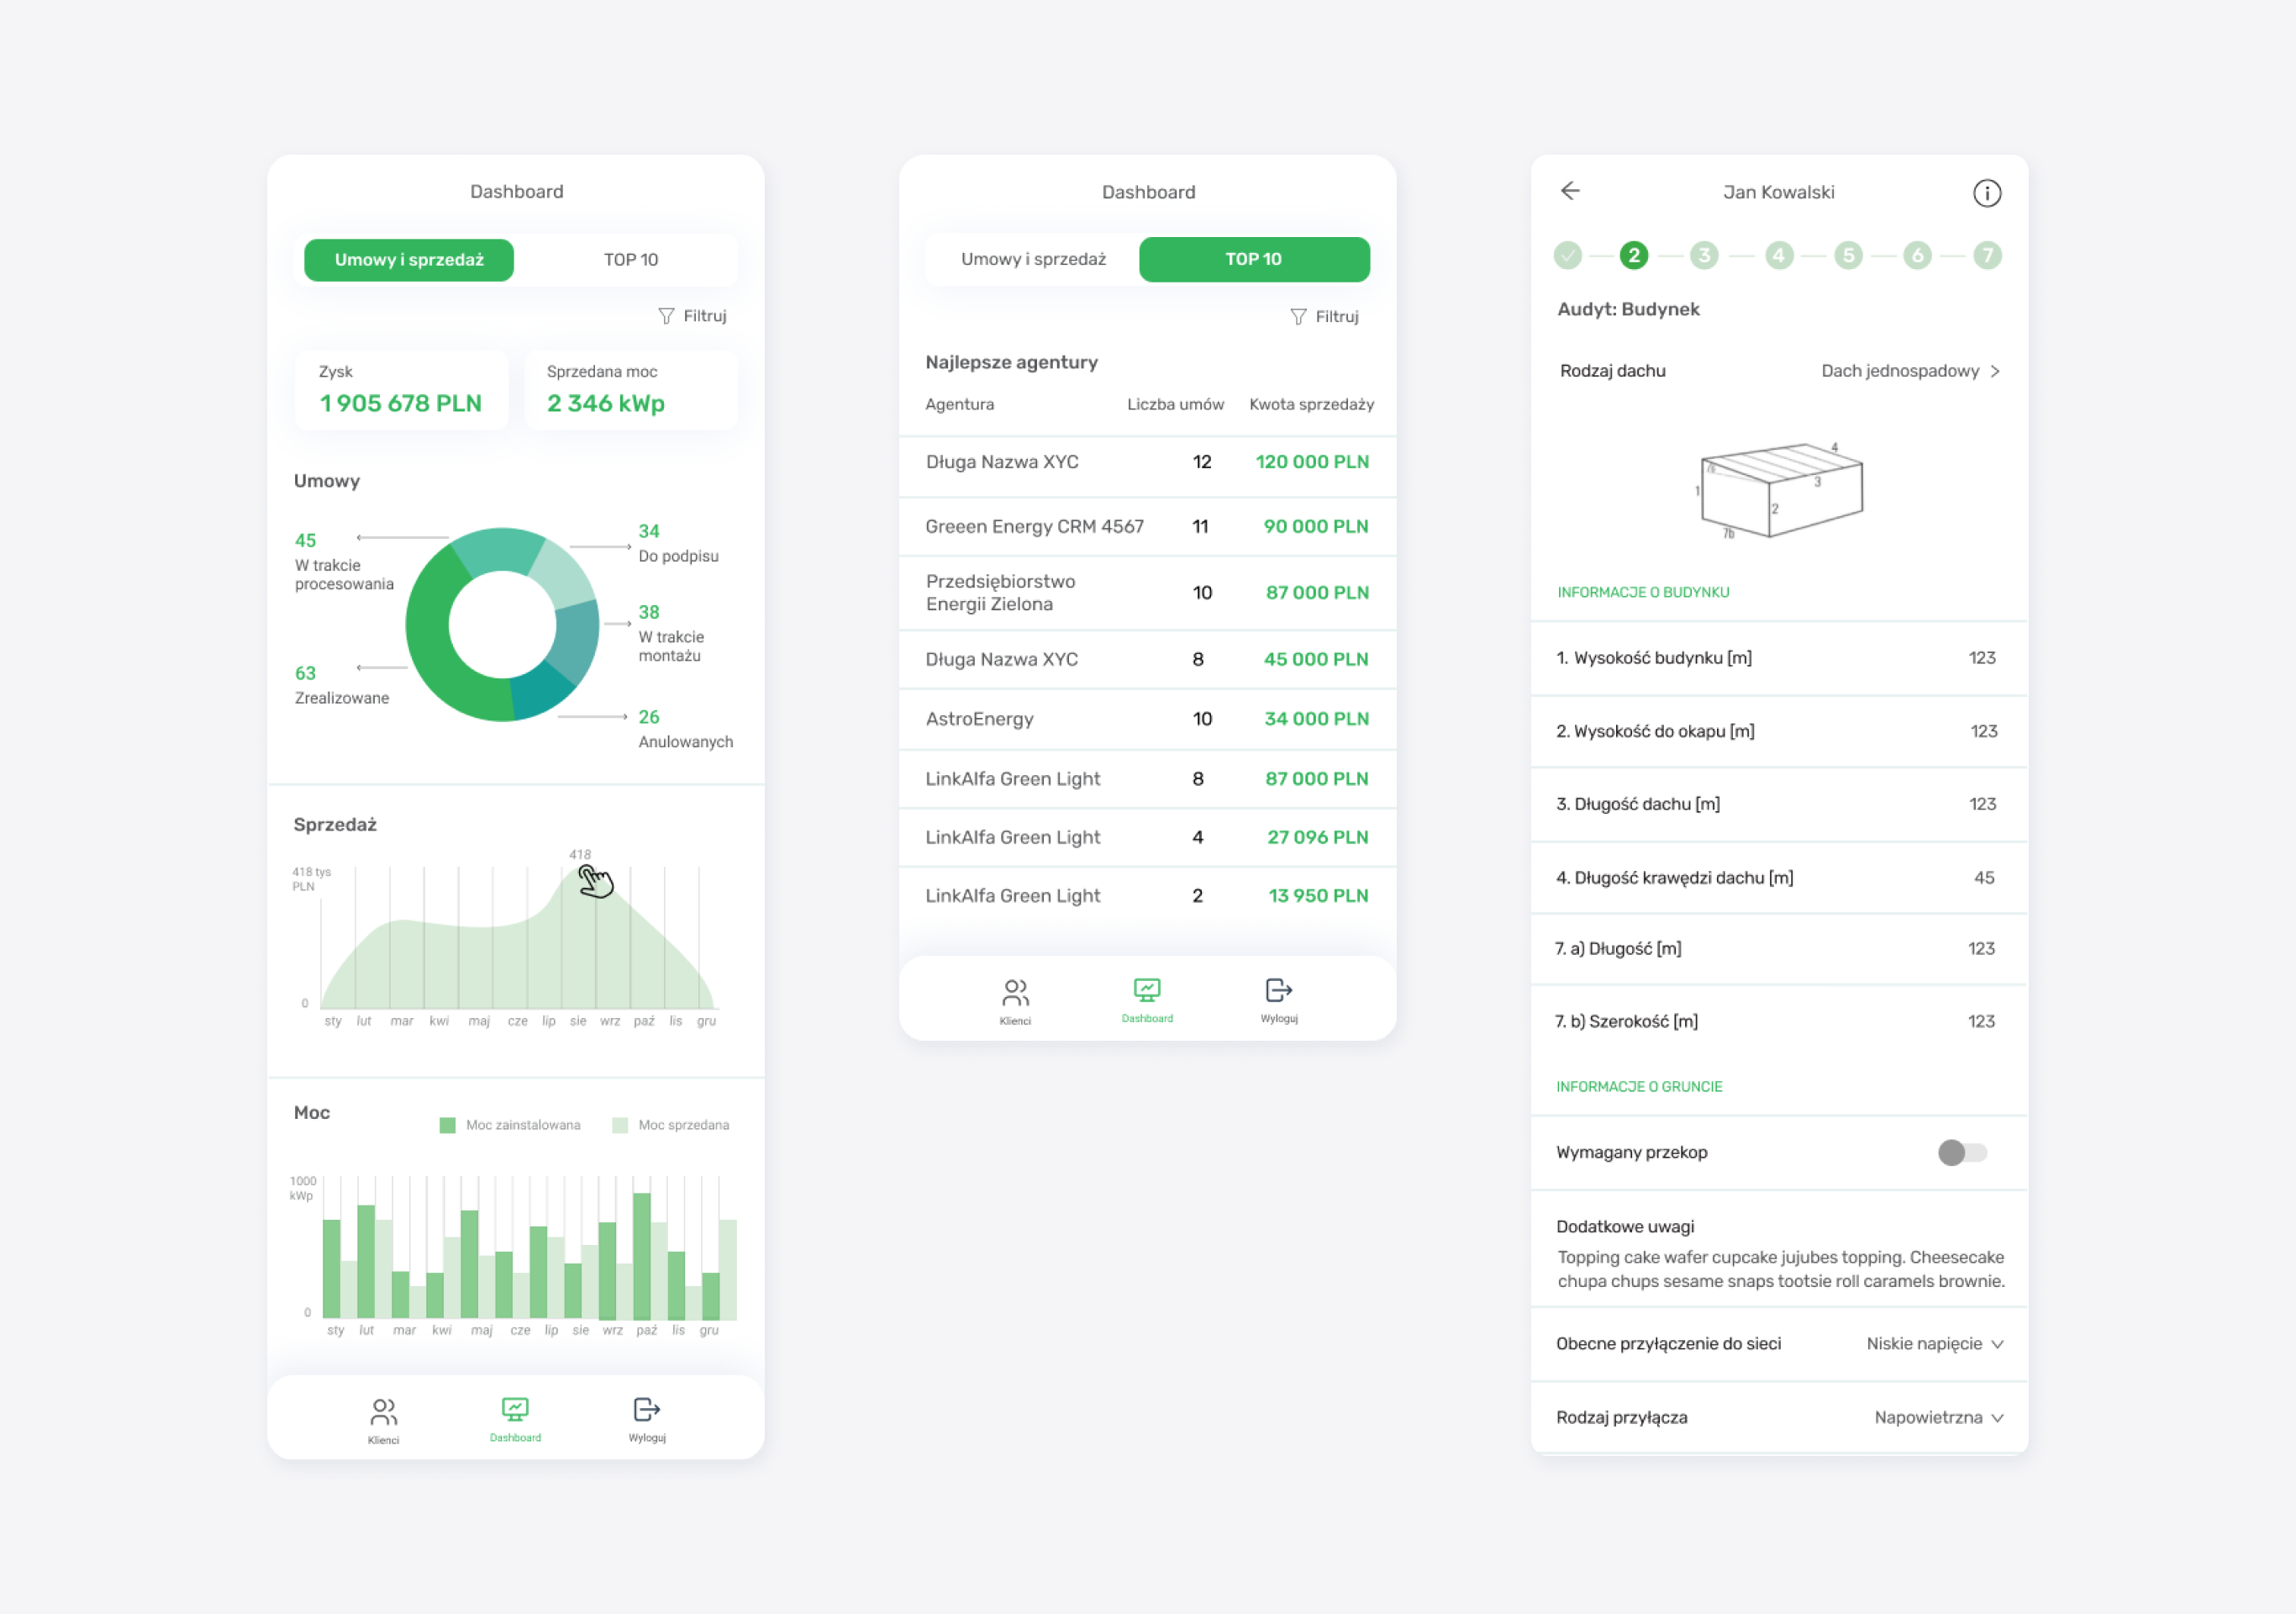Select the Greeen Energy CRM 4567 row
The image size is (2296, 1614).
point(1147,527)
